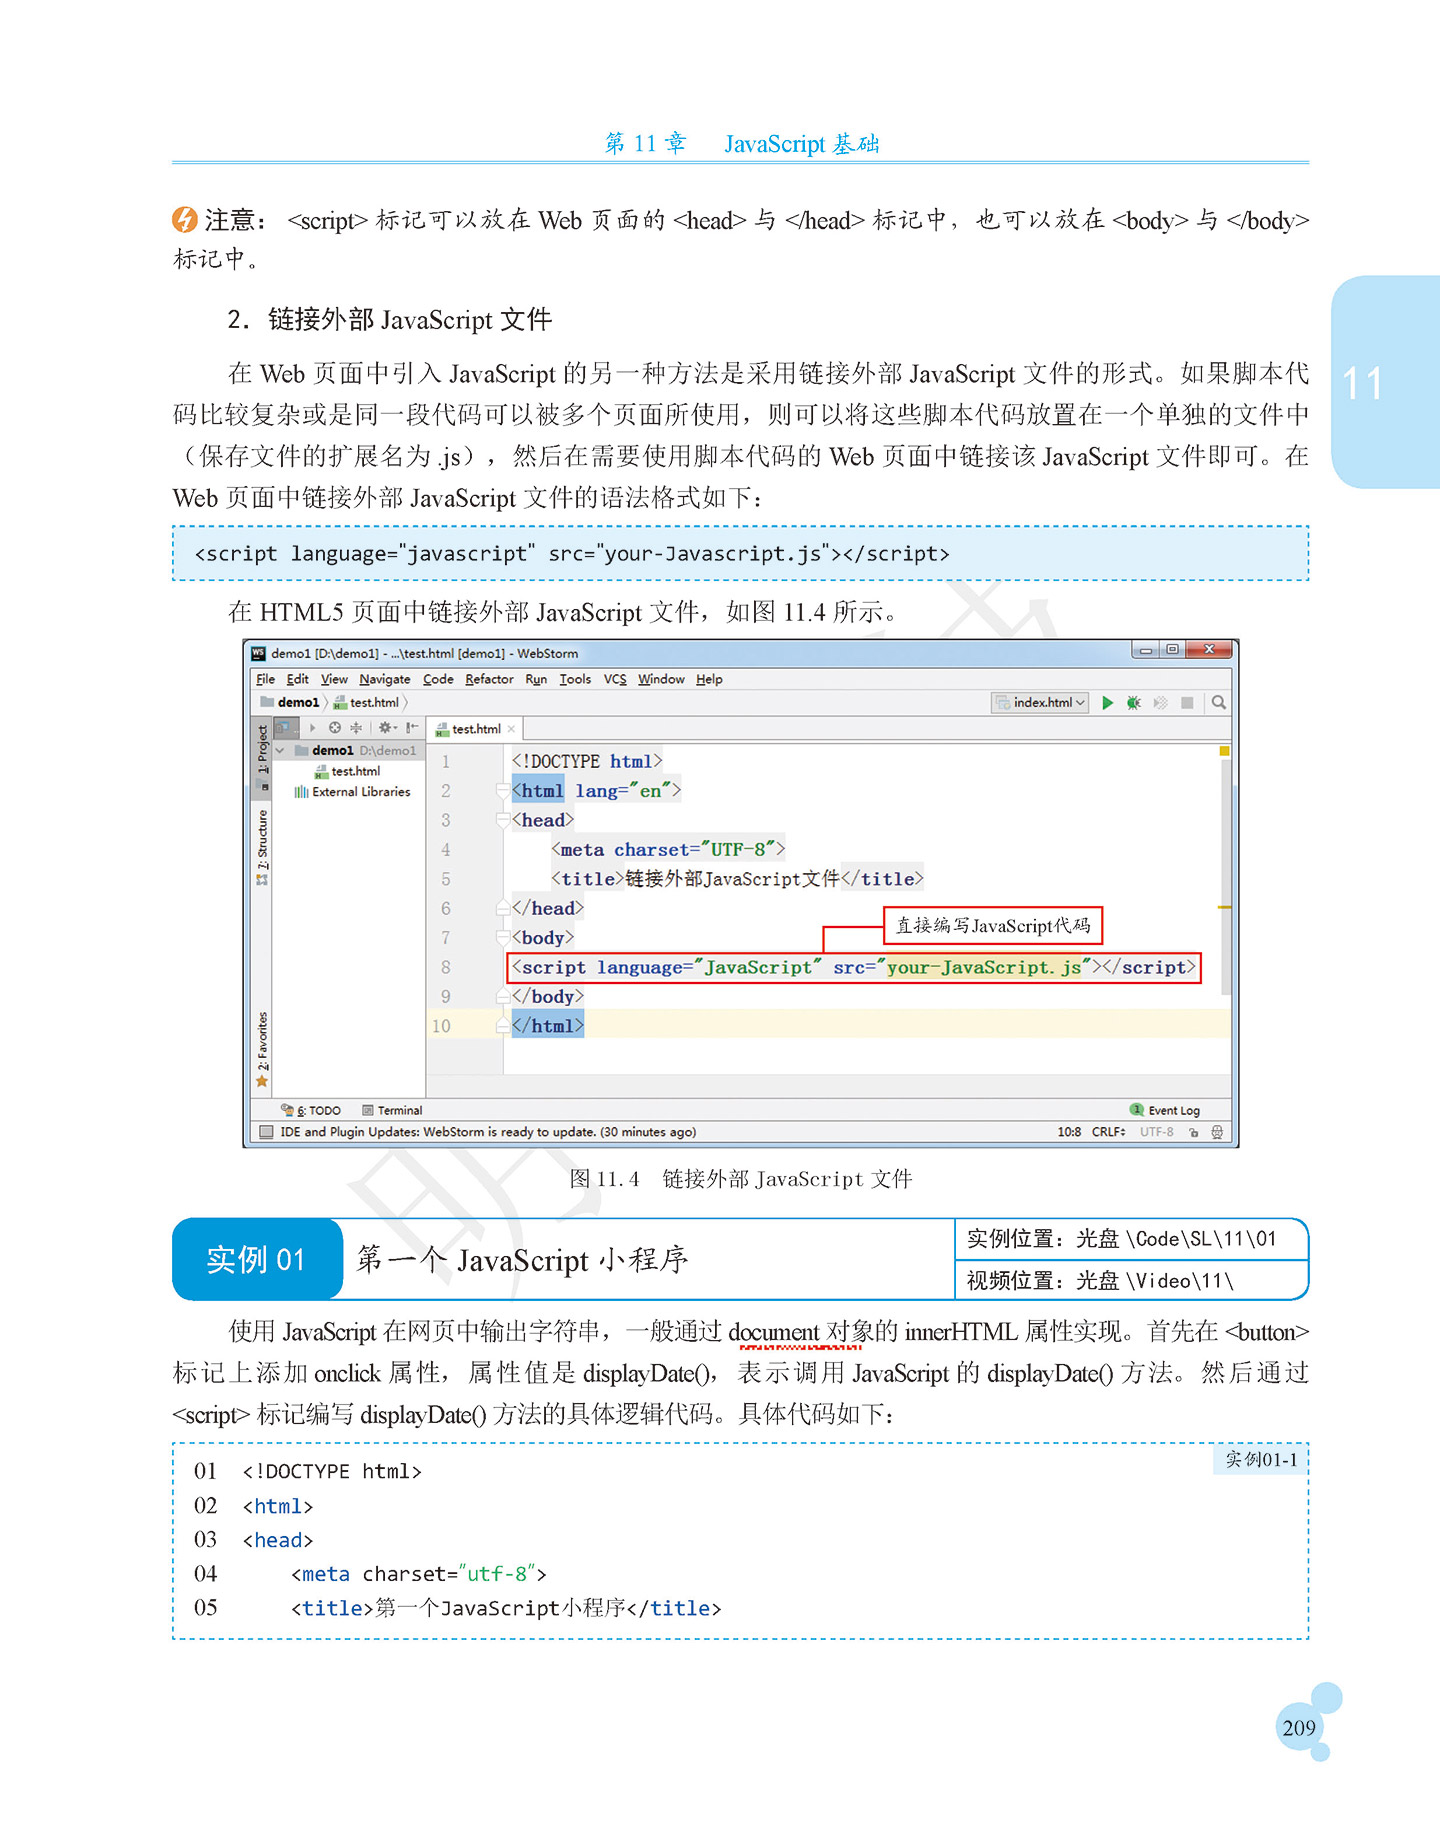Click the Favorites star icon

coord(262,1081)
